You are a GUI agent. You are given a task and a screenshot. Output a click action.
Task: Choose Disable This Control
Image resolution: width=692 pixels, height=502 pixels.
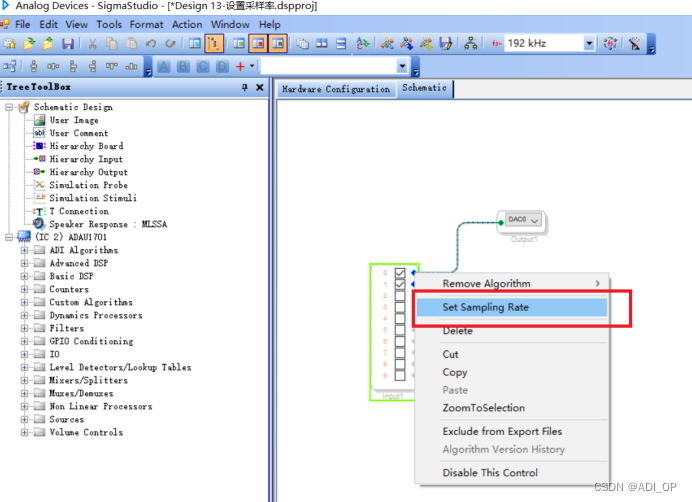click(x=511, y=473)
